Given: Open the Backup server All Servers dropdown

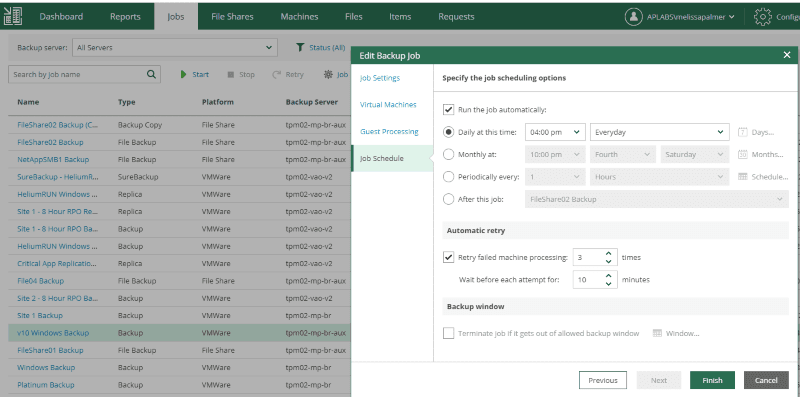Looking at the screenshot, I should point(174,47).
